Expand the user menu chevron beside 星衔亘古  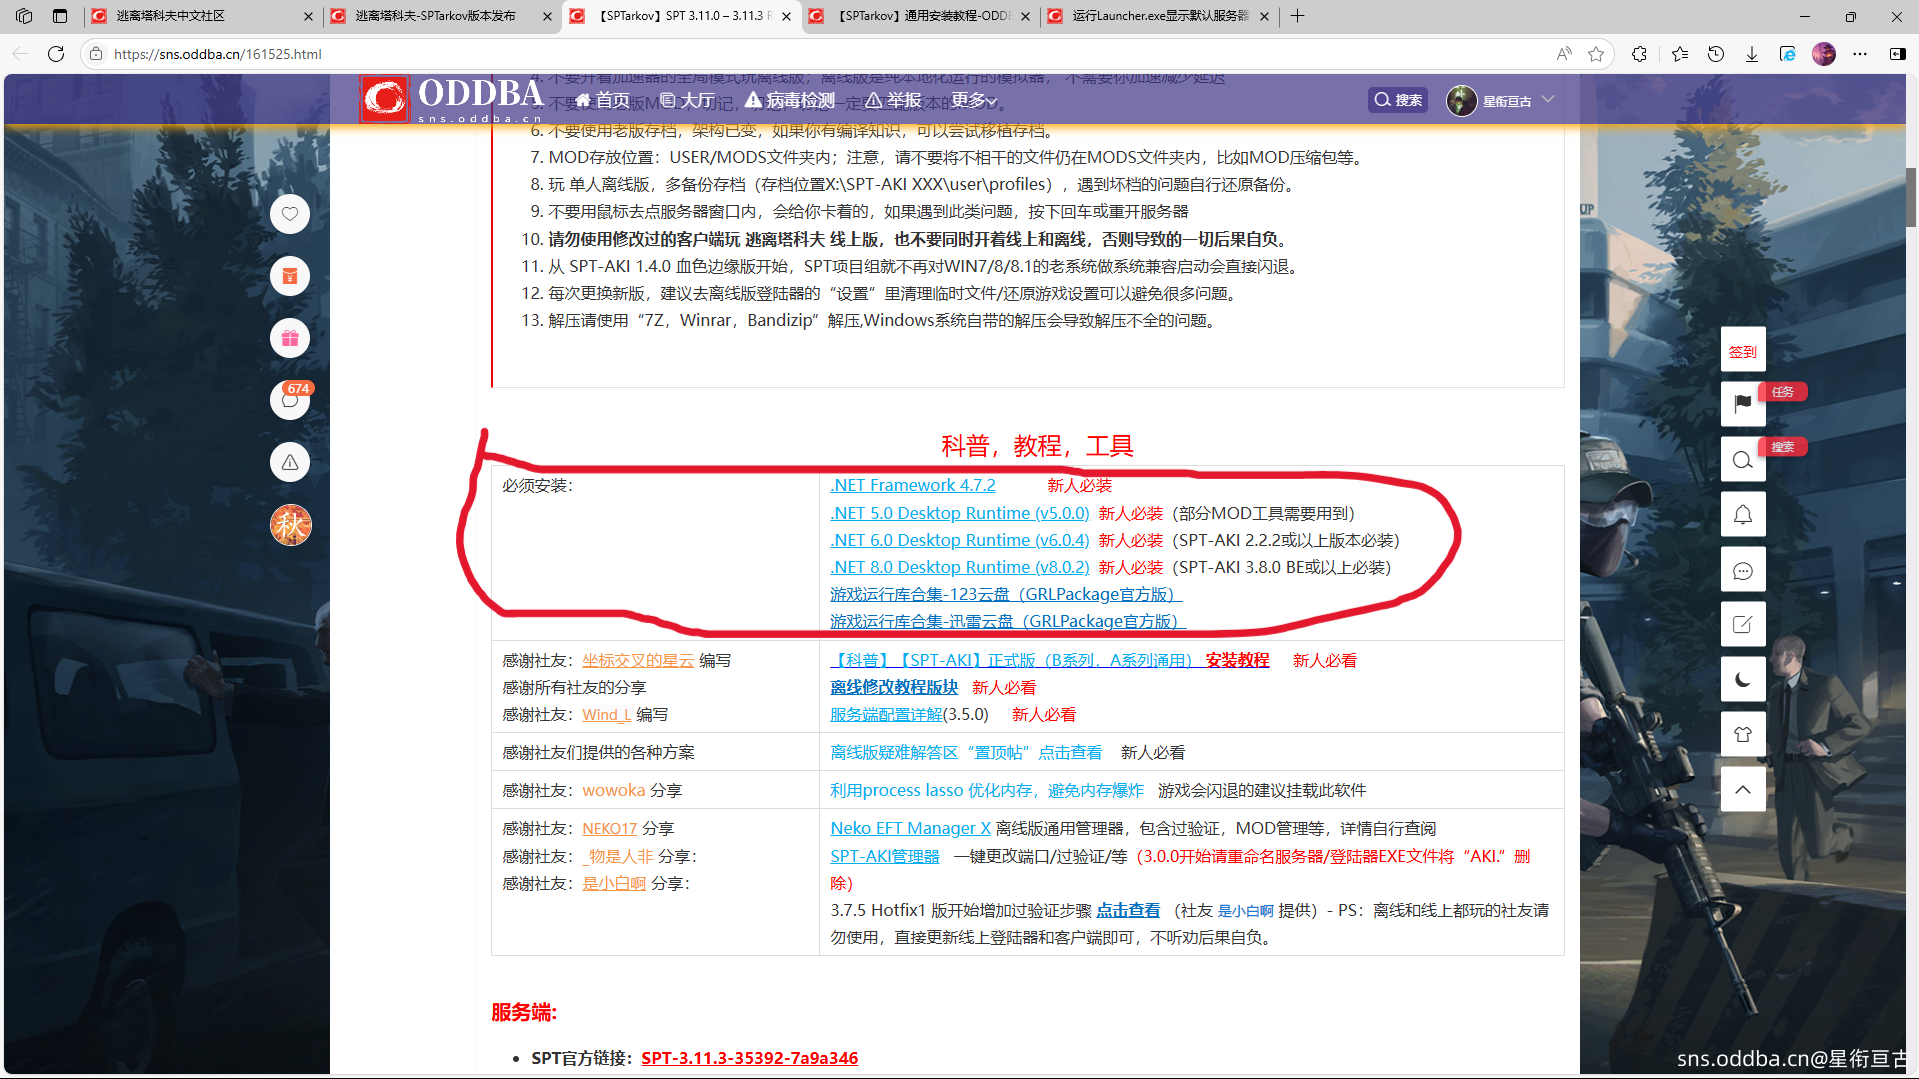pos(1548,99)
